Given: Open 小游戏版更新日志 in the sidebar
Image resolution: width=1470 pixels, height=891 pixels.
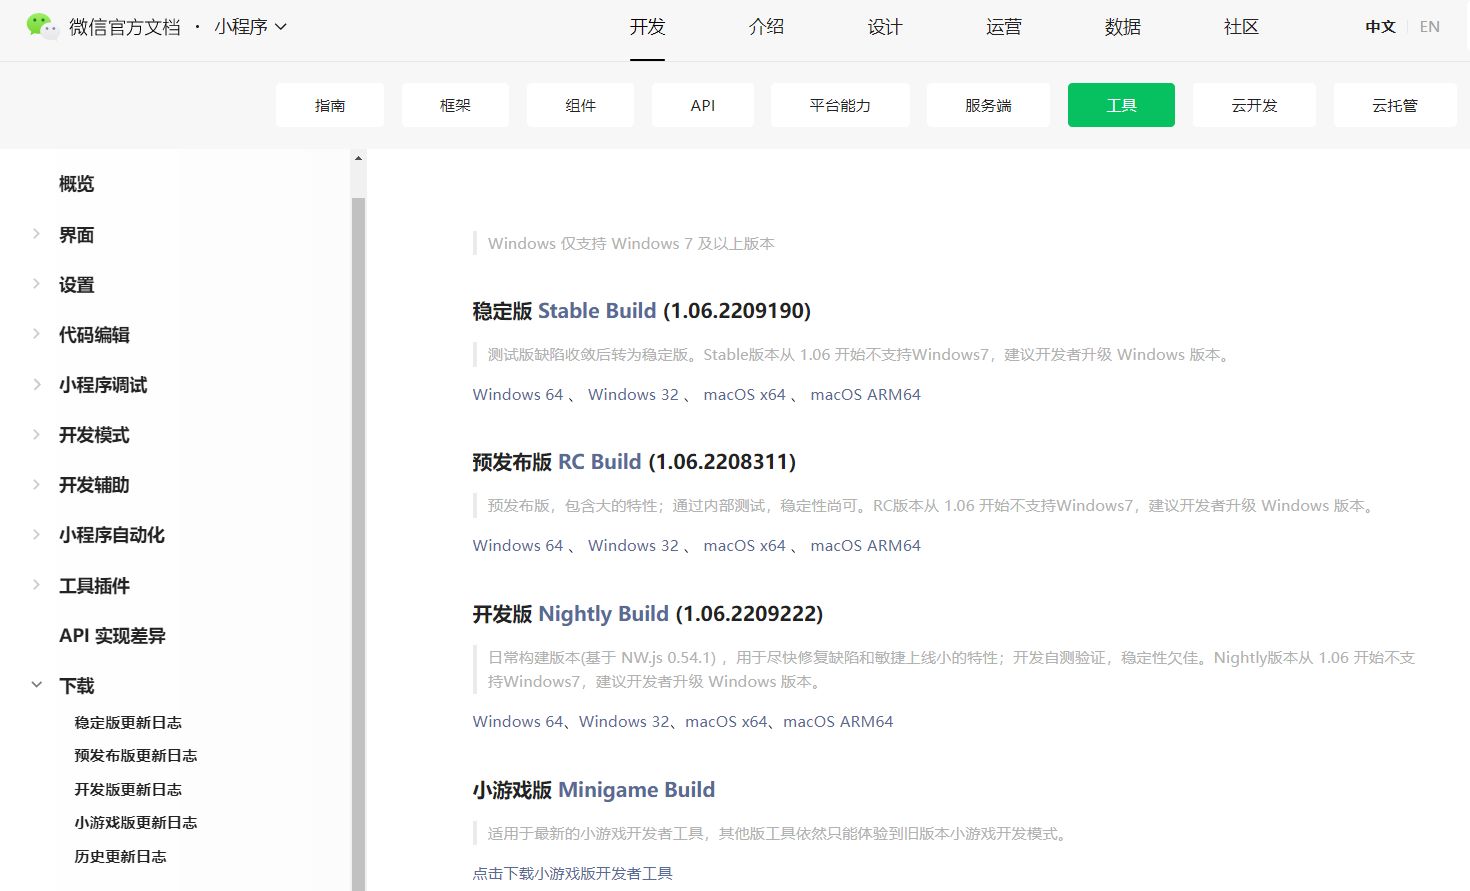Looking at the screenshot, I should tap(136, 822).
